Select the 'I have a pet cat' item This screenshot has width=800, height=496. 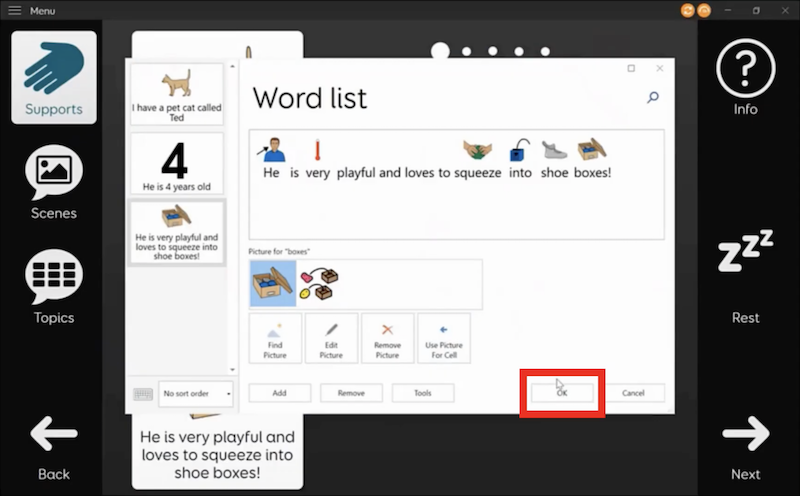[x=177, y=95]
